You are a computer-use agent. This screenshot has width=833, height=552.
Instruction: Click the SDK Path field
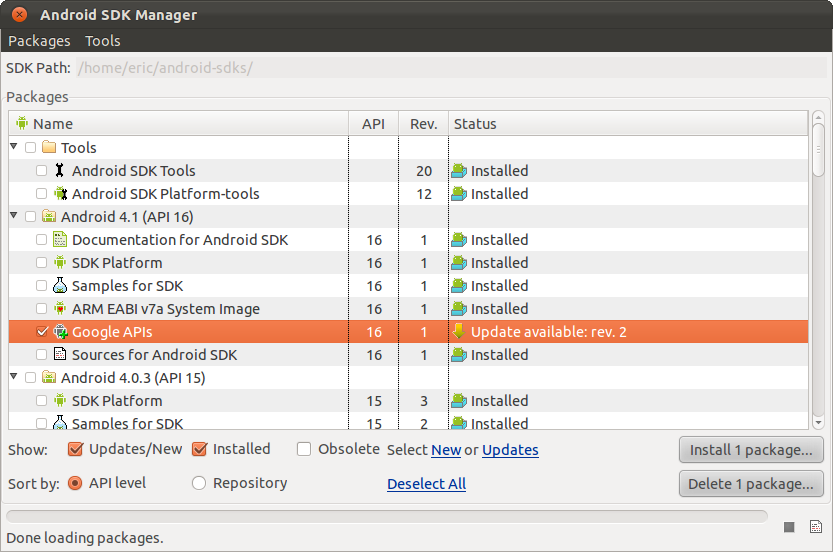click(x=451, y=68)
